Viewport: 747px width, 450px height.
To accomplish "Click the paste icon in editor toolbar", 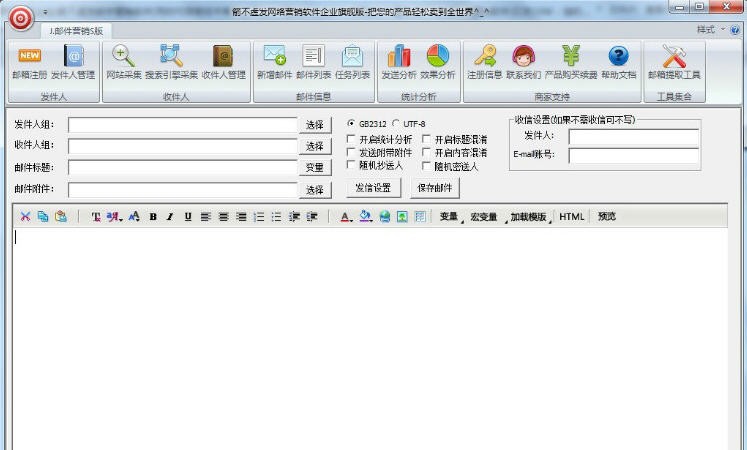I will [x=61, y=217].
